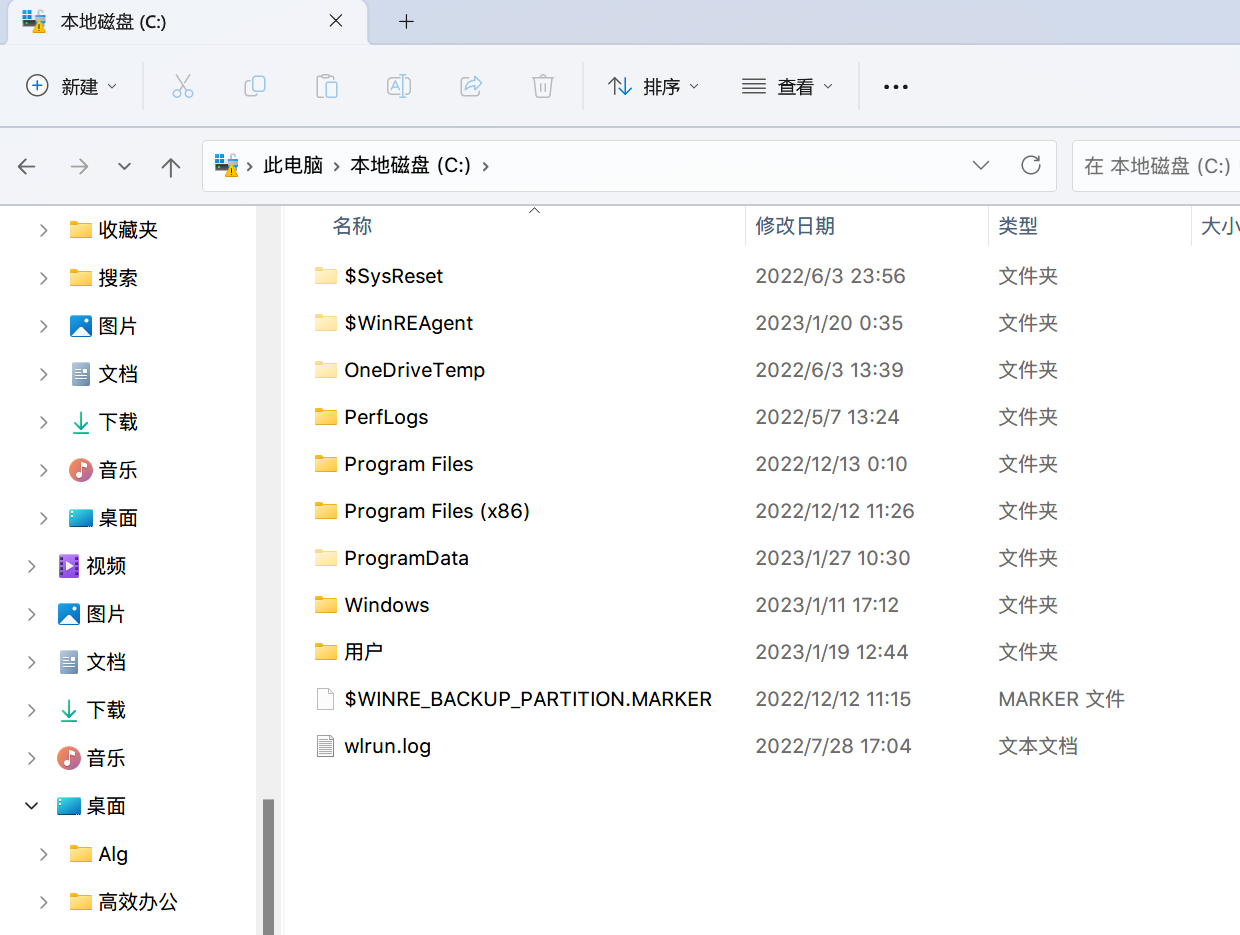Click the back navigation arrow
Viewport: 1240px width, 935px height.
pos(27,166)
